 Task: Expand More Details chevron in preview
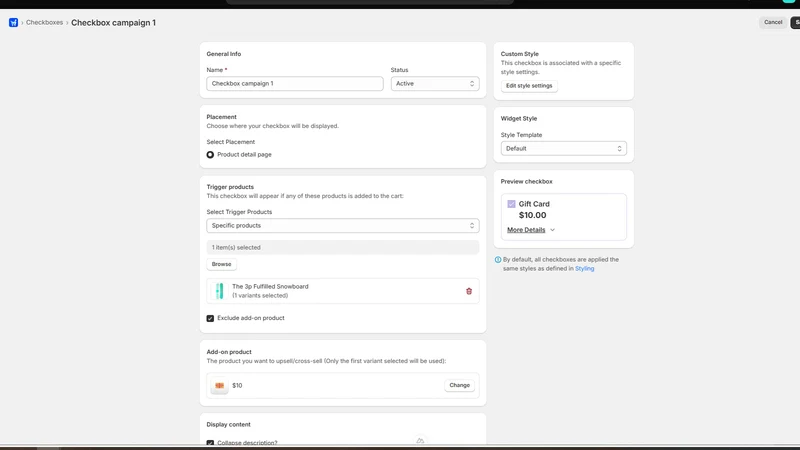(553, 230)
